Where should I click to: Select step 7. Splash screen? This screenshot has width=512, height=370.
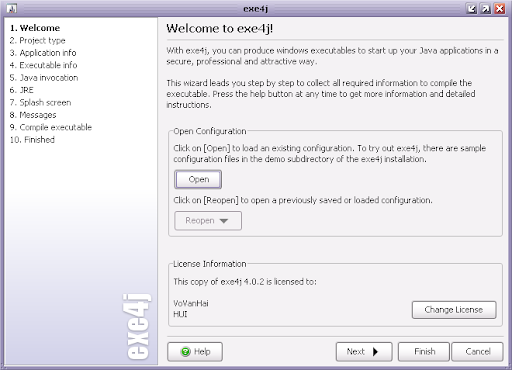tap(40, 103)
